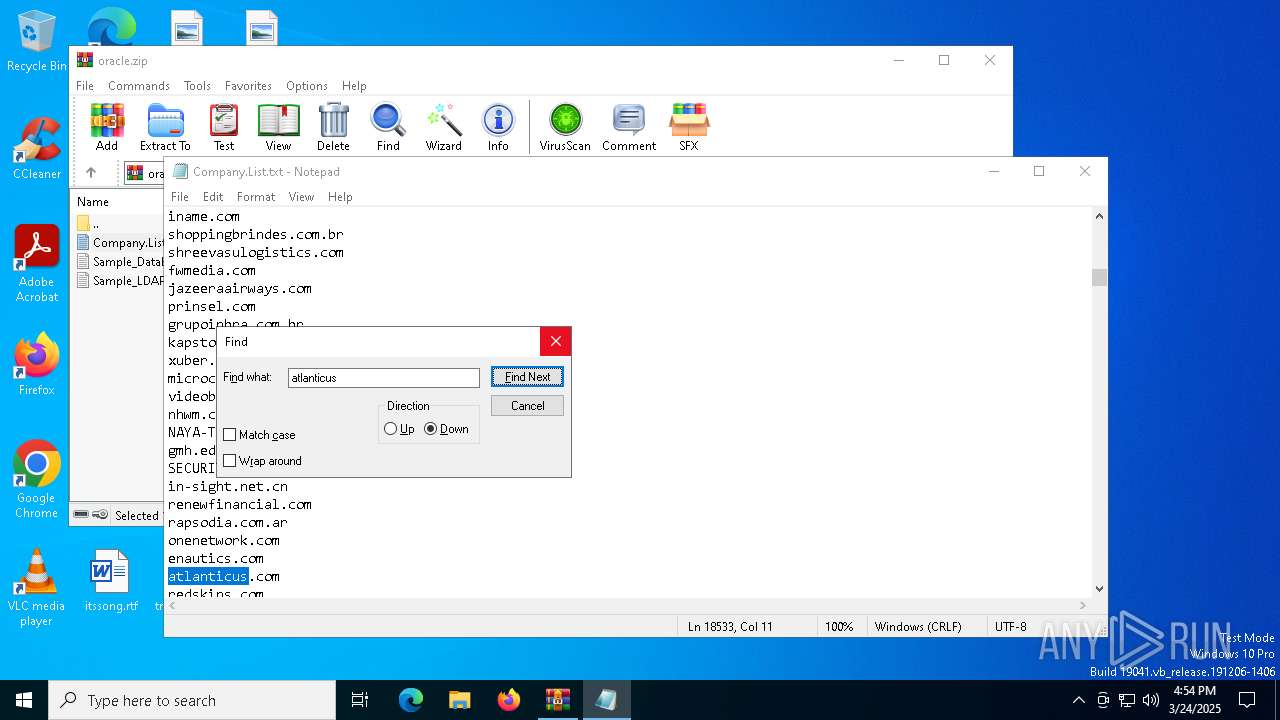Screen dimensions: 1280x720
Task: Click Find Next button
Action: point(527,377)
